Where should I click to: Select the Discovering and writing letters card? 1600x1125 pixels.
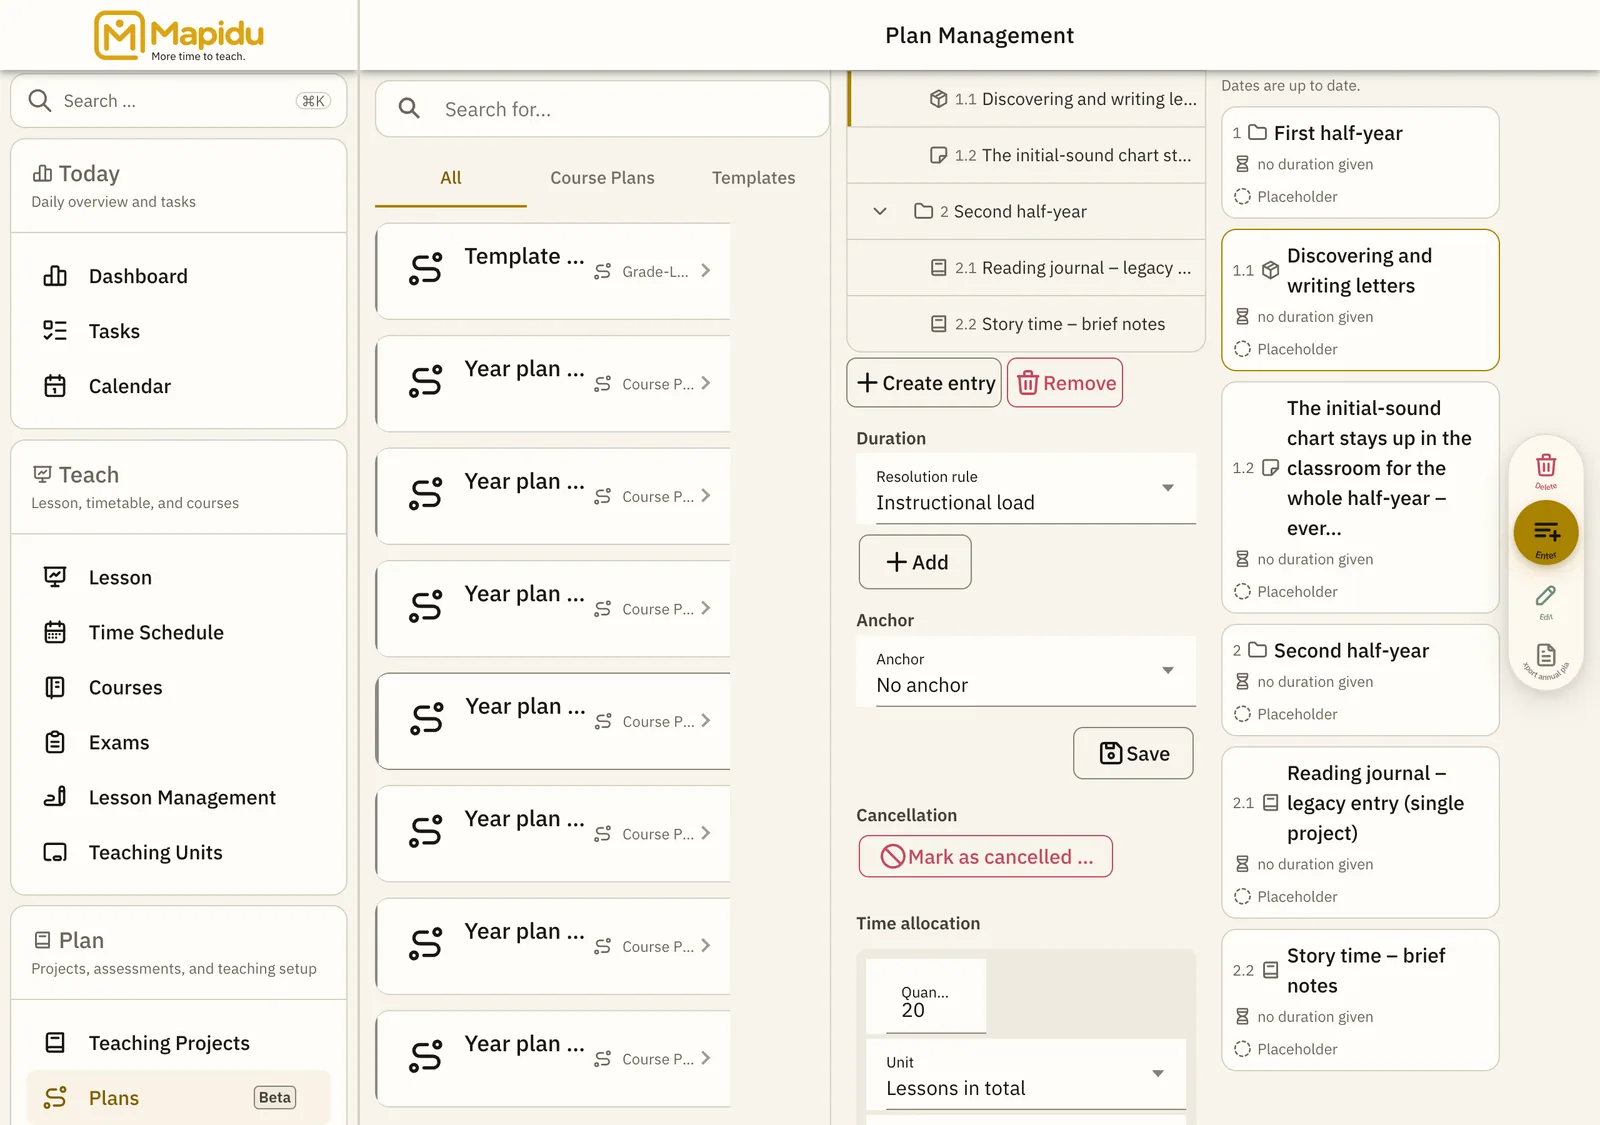point(1360,300)
